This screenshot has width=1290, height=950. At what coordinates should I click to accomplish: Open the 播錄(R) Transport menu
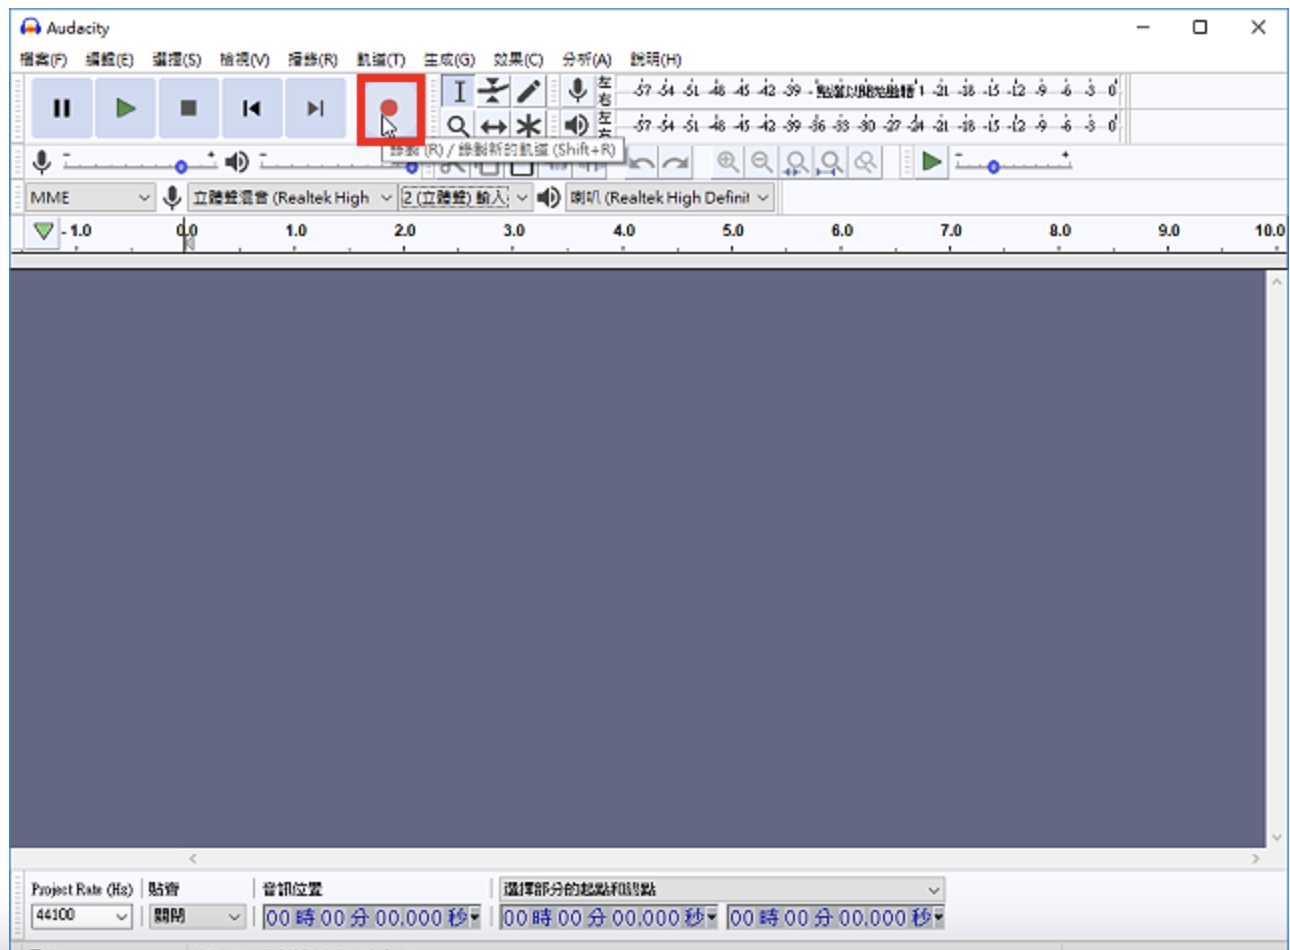coord(313,60)
